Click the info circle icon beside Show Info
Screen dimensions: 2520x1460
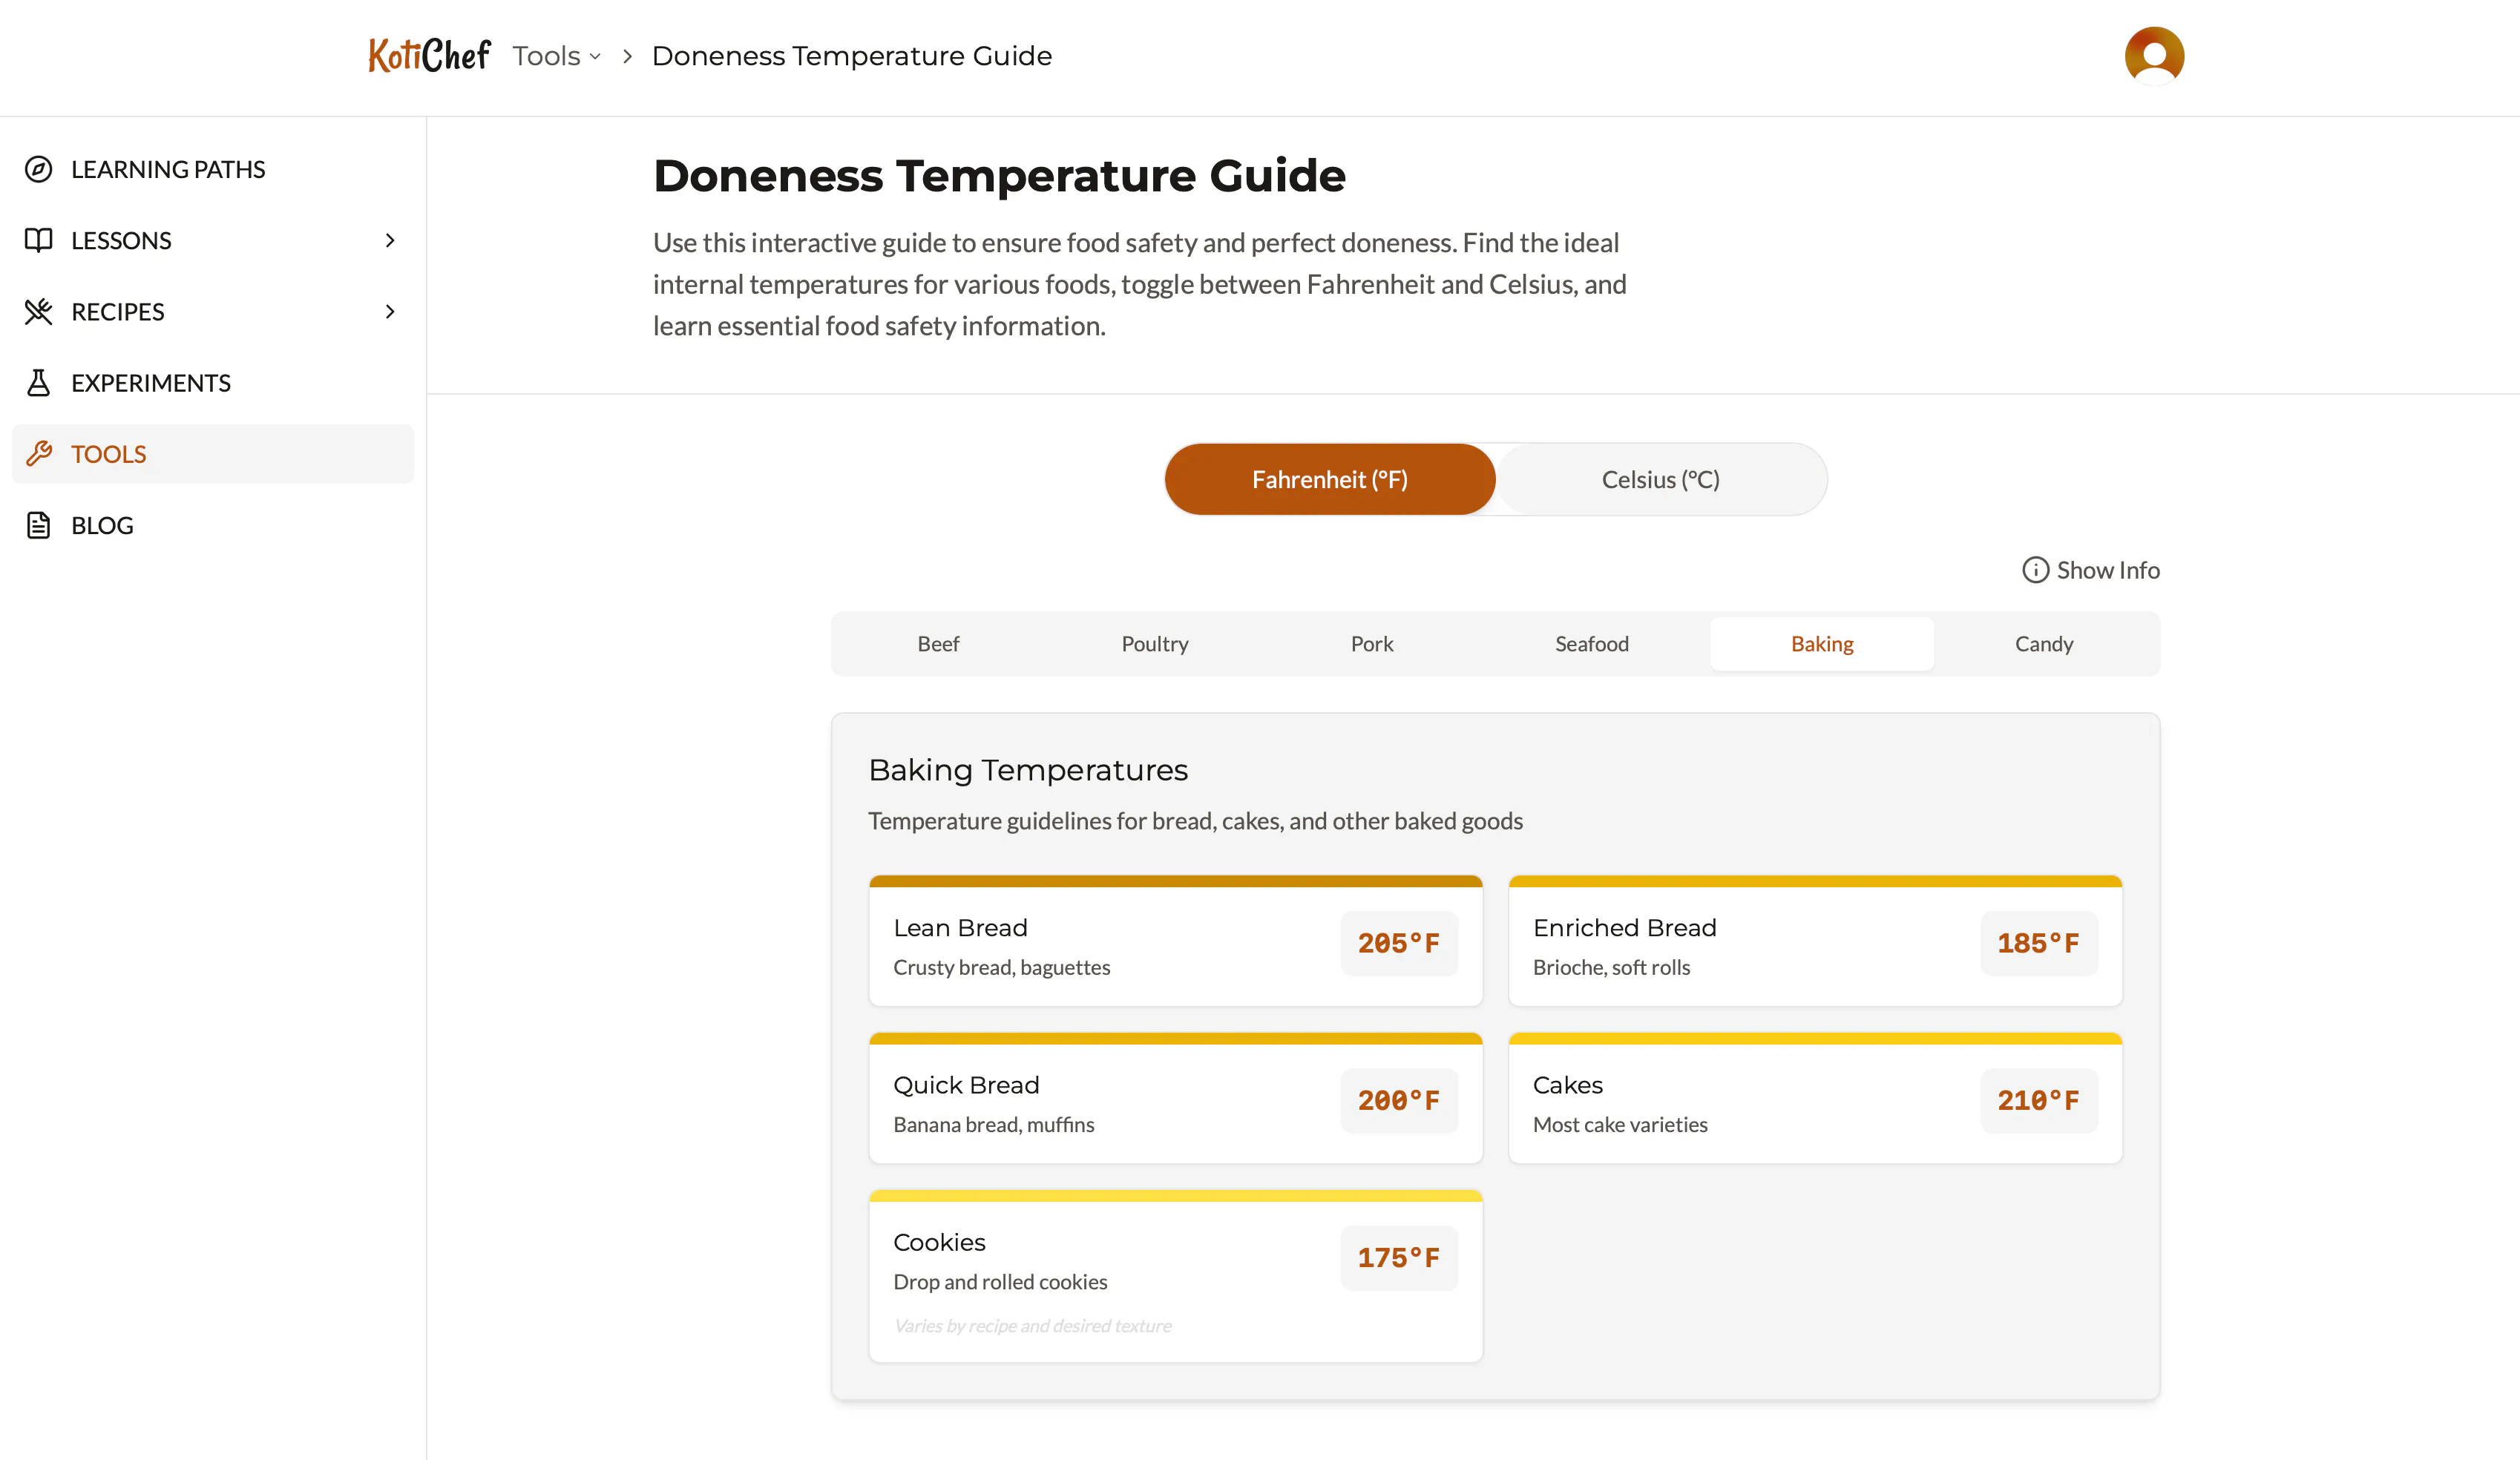[2035, 570]
